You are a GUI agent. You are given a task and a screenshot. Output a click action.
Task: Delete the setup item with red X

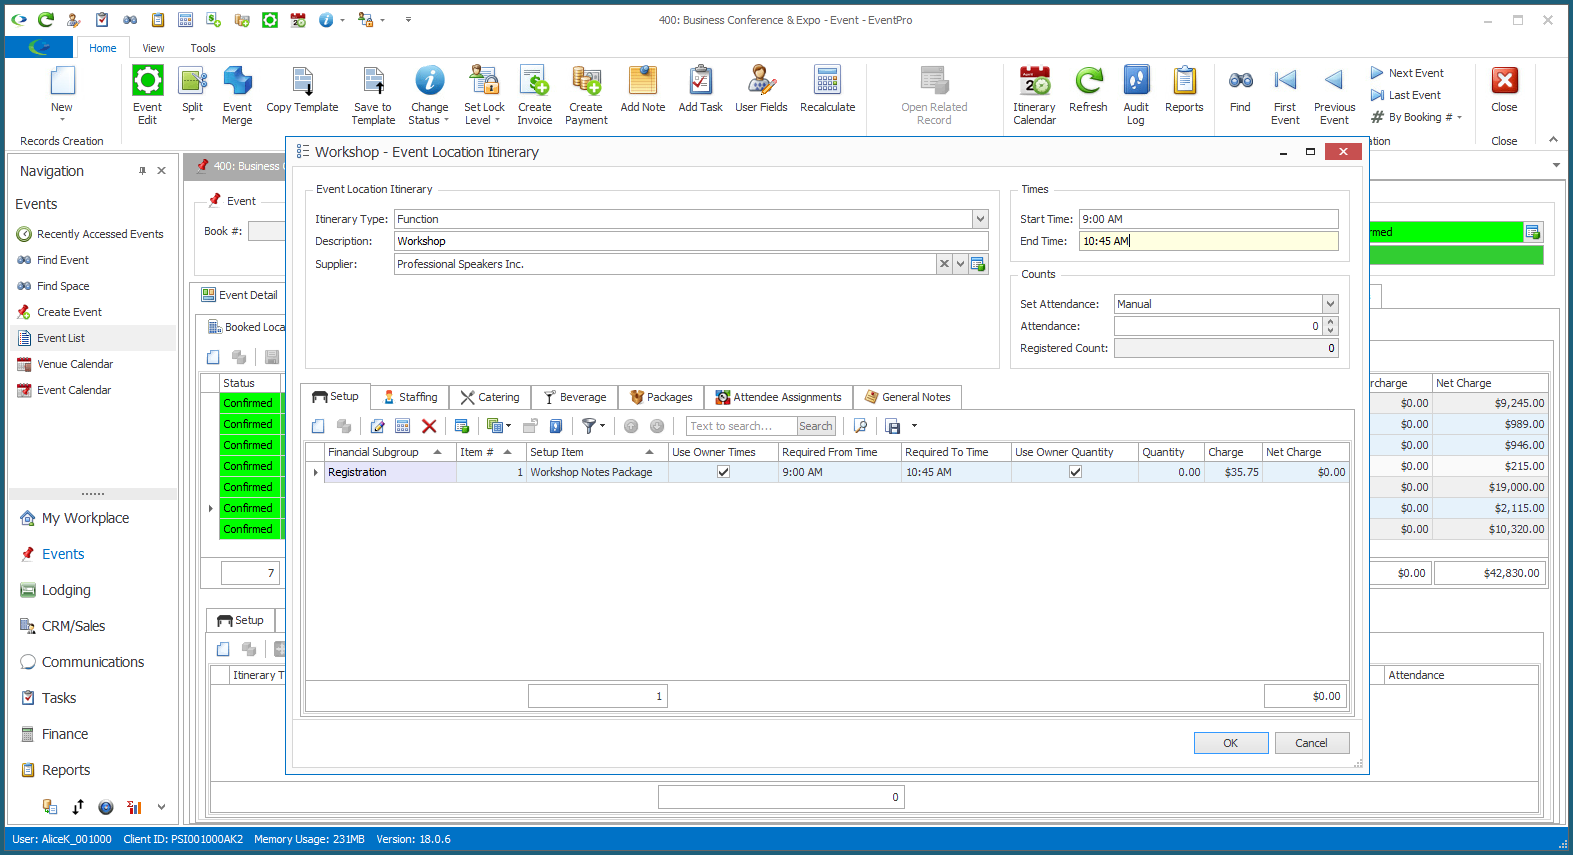(x=429, y=426)
